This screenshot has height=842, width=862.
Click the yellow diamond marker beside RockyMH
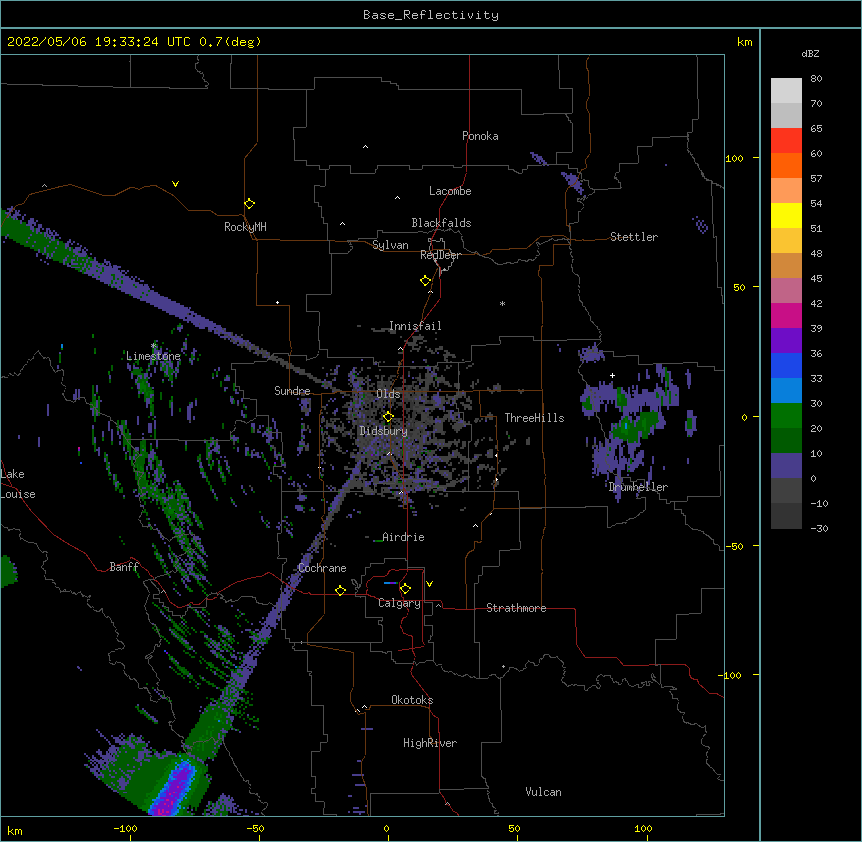pyautogui.click(x=250, y=204)
